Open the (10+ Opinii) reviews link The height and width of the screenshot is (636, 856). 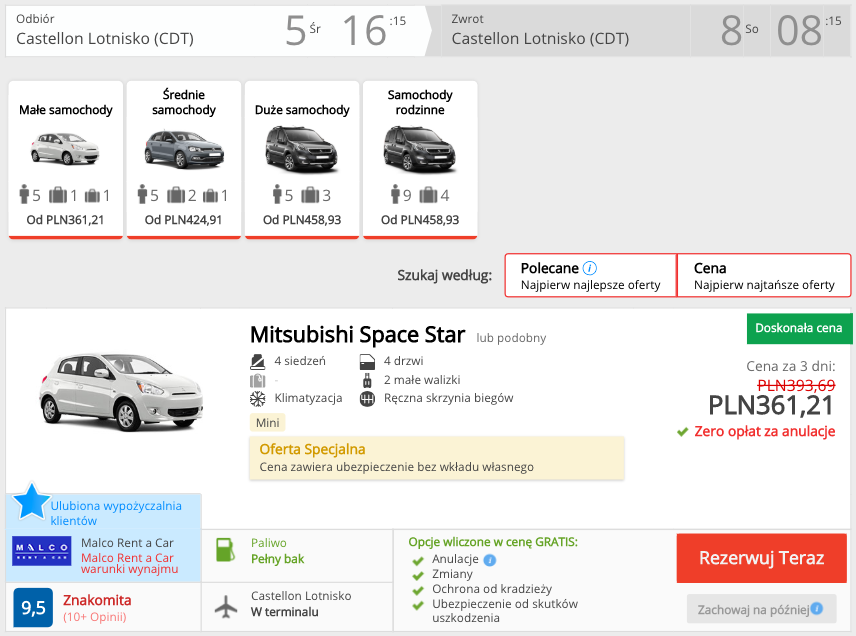click(95, 617)
